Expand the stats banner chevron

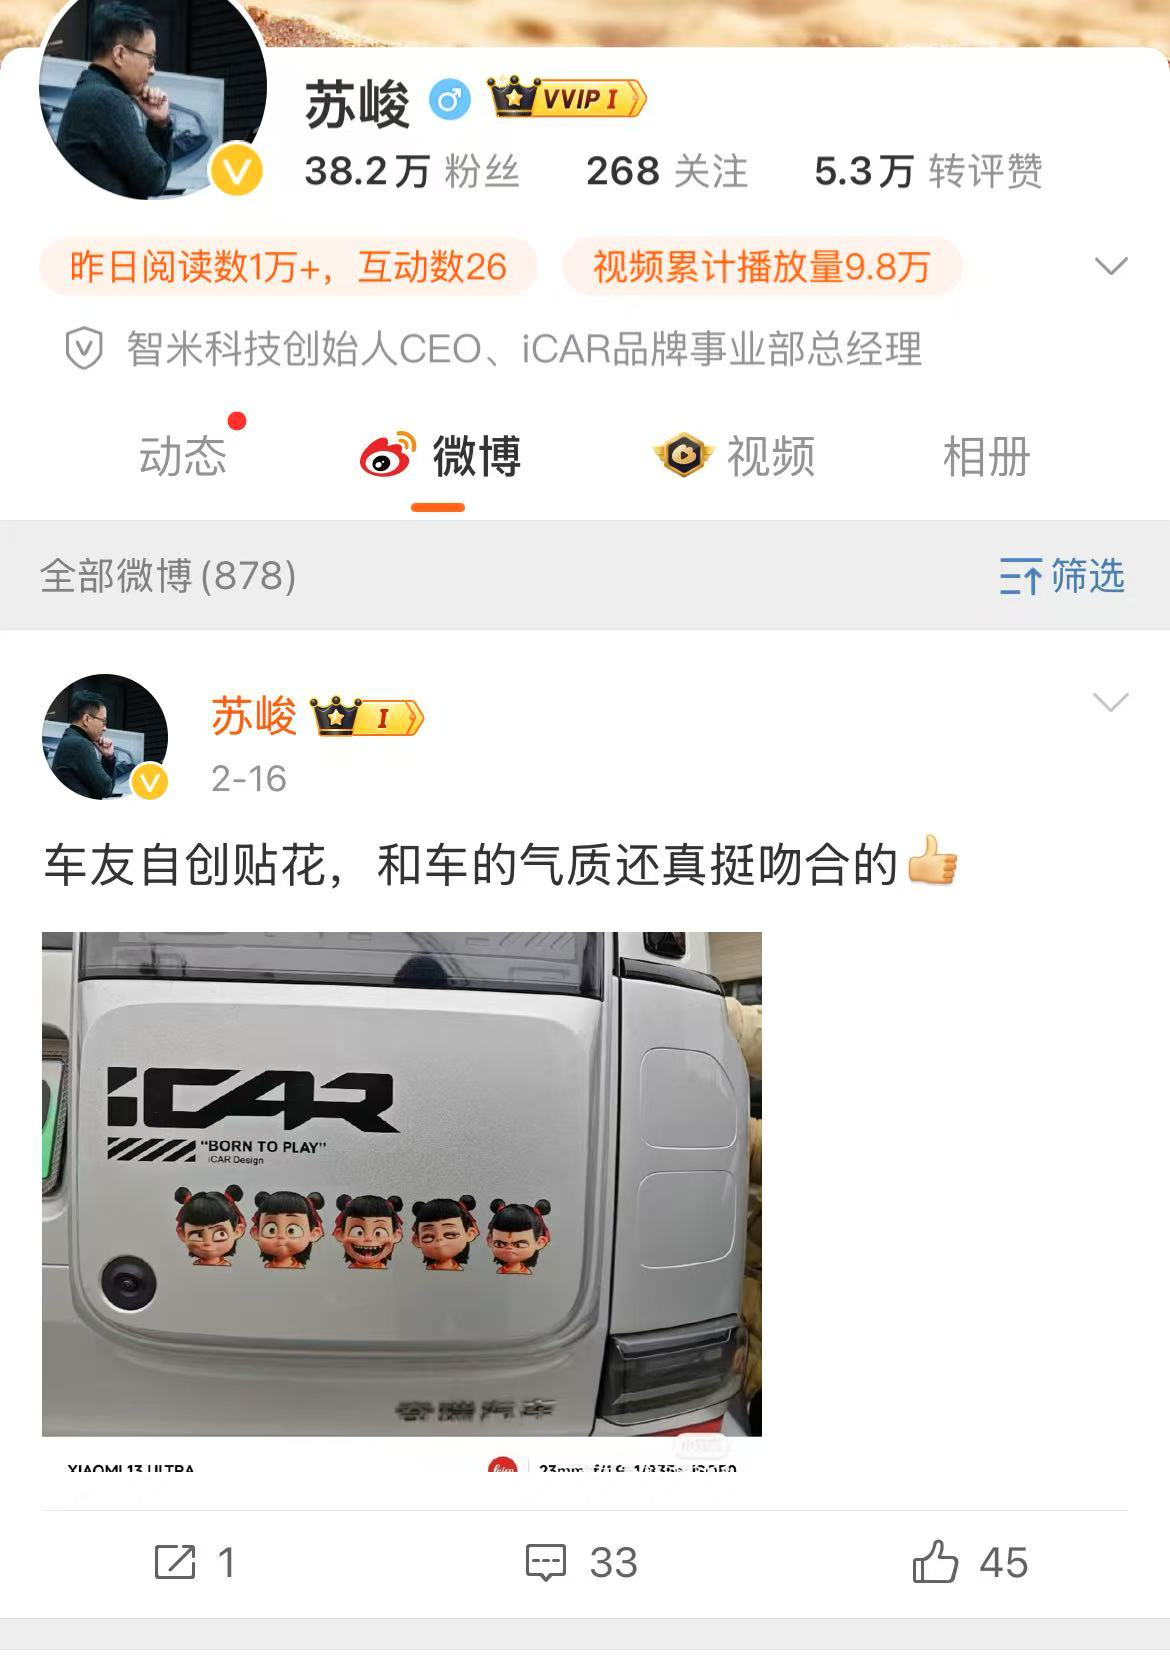[x=1111, y=266]
